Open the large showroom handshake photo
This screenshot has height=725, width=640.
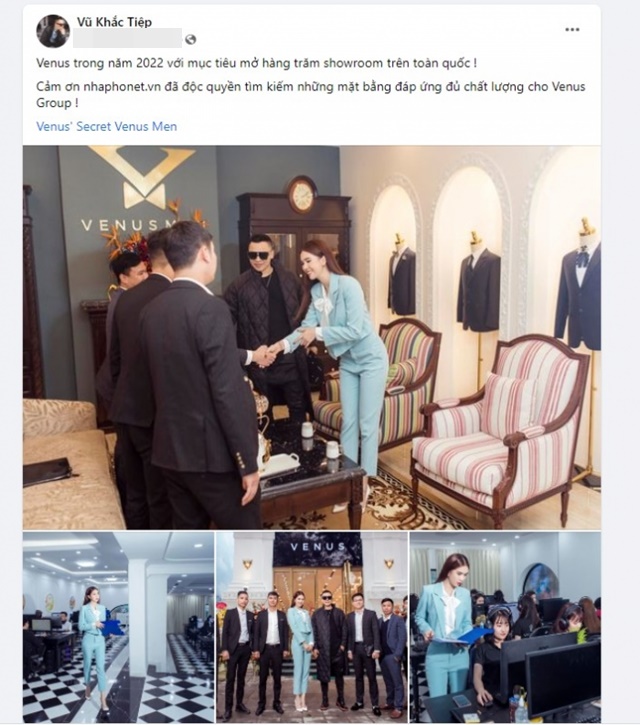coord(312,338)
